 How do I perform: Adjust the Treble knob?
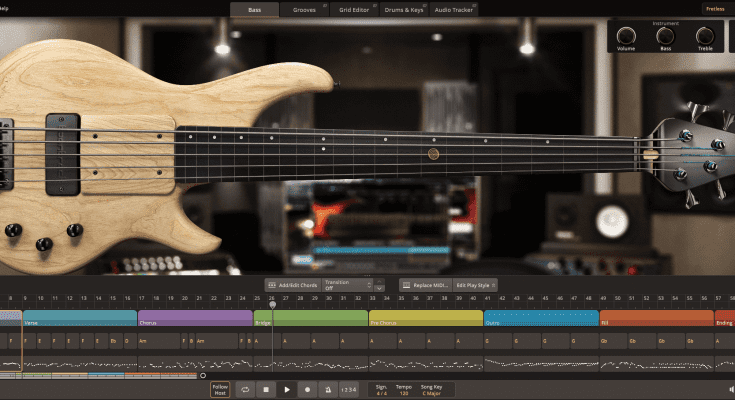click(705, 35)
